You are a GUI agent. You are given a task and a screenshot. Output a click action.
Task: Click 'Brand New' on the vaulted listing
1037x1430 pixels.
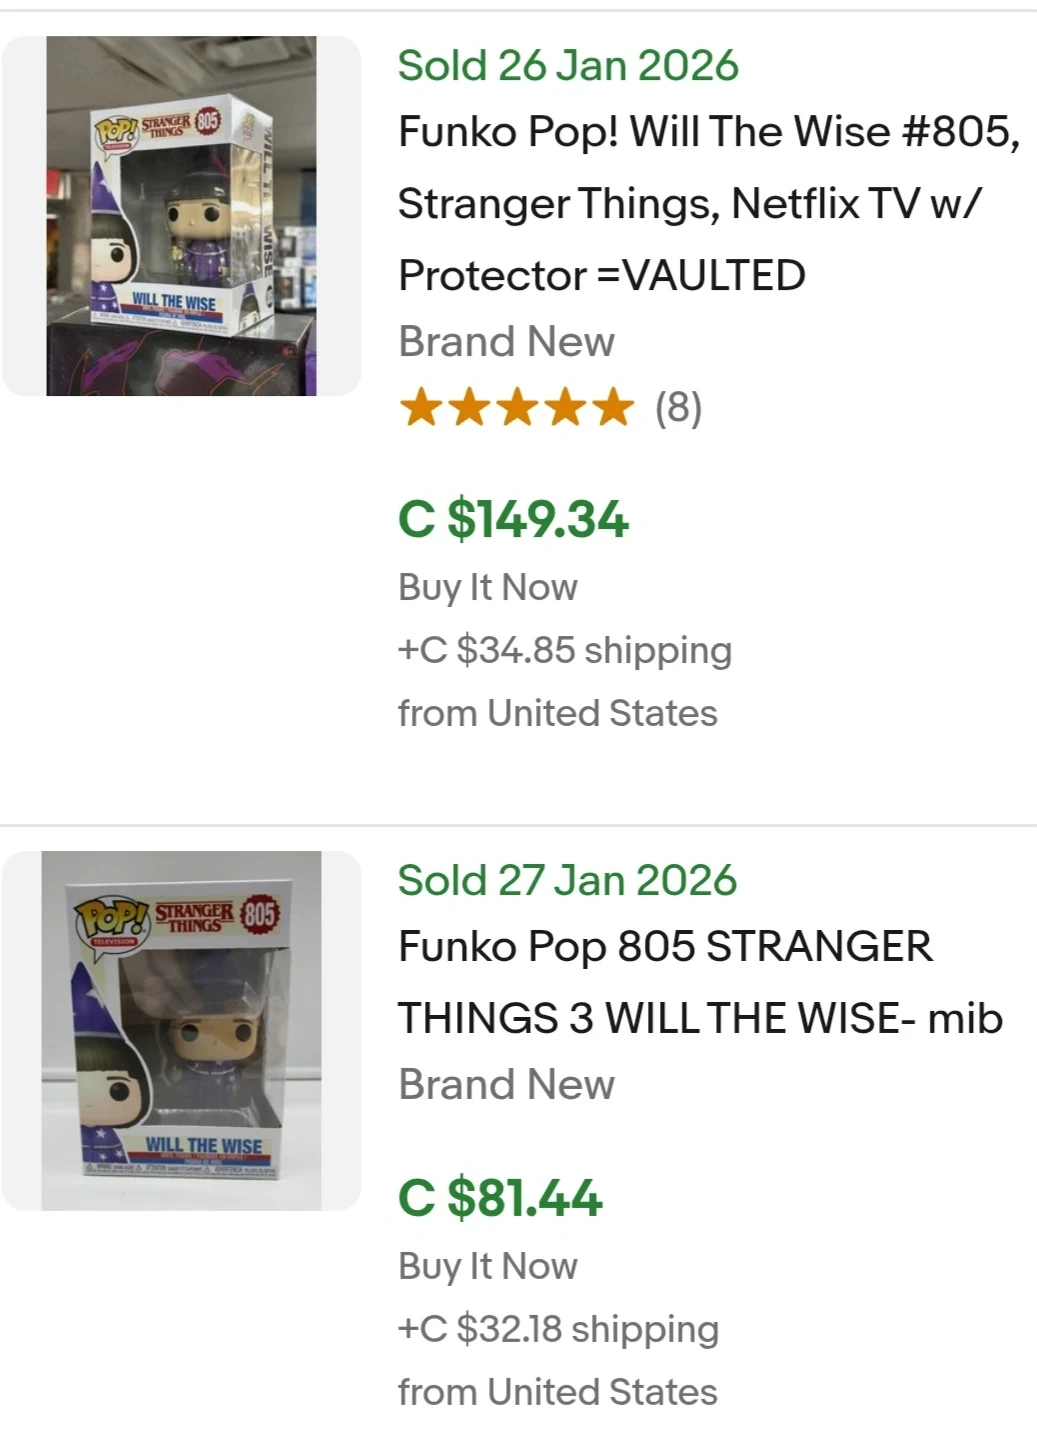pos(506,342)
